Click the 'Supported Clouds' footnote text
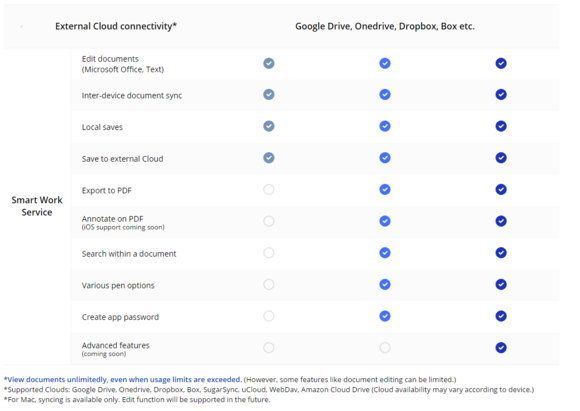The height and width of the screenshot is (411, 580). [269, 390]
